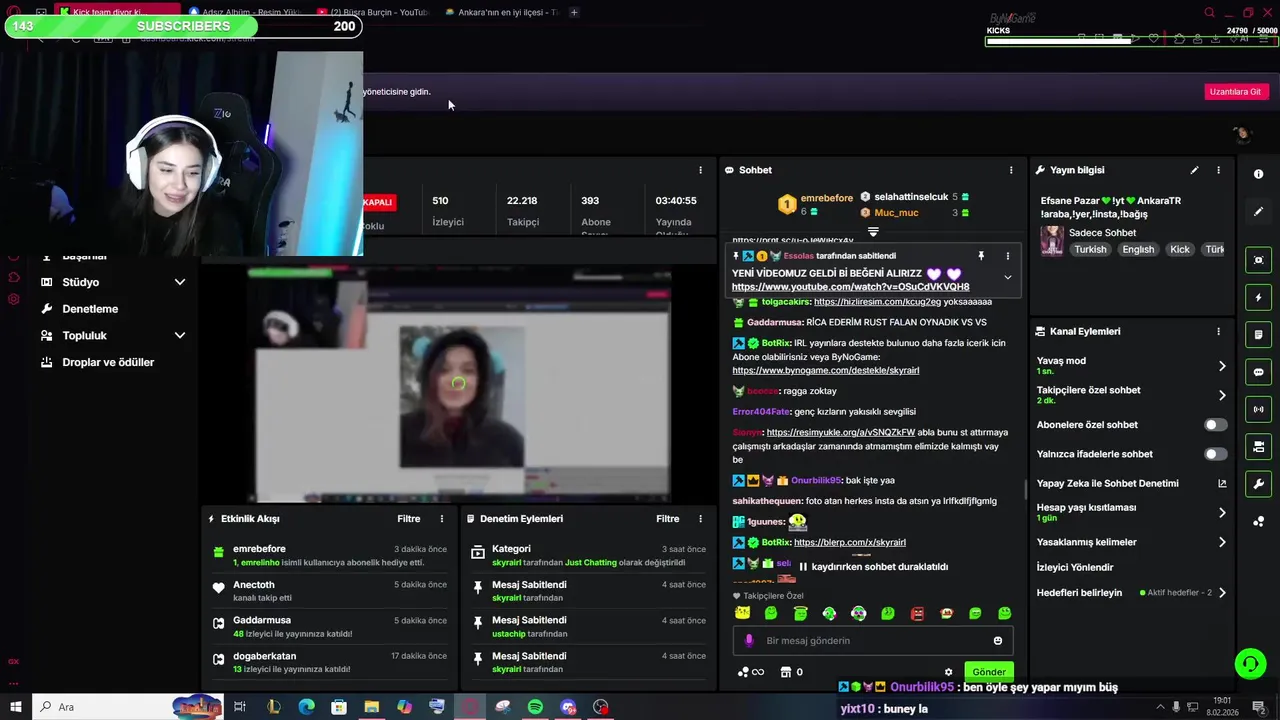
Task: Open Denetleme in sidebar
Action: click(90, 309)
